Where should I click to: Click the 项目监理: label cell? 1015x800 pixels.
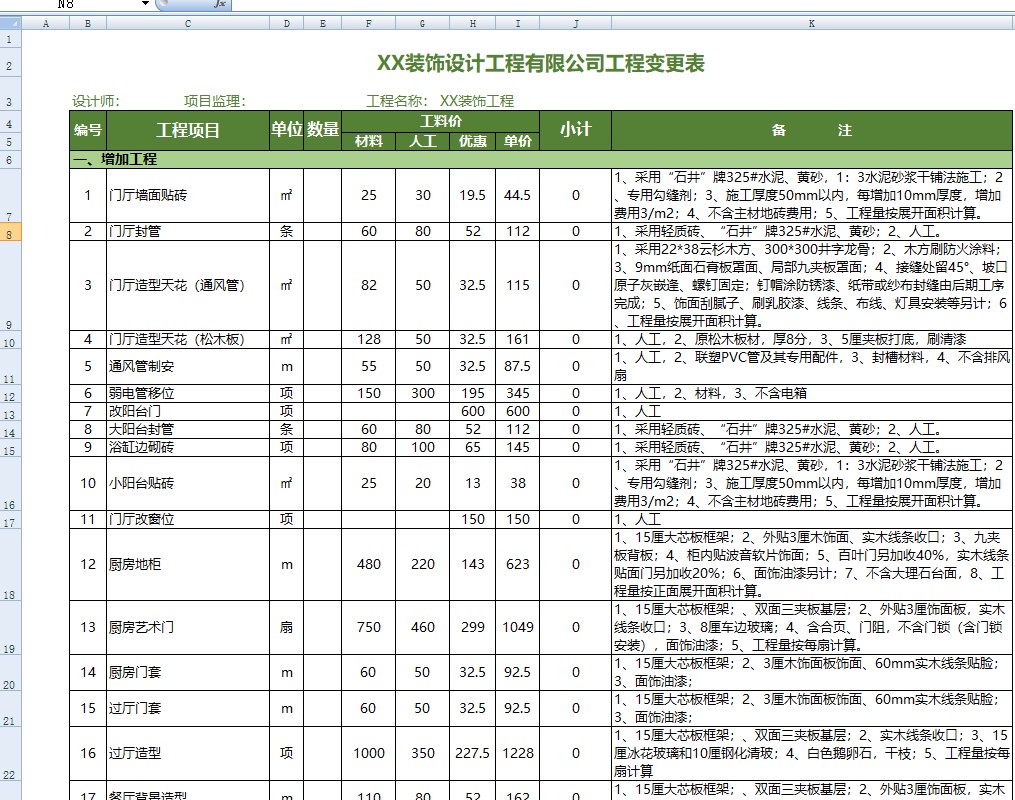pos(214,101)
